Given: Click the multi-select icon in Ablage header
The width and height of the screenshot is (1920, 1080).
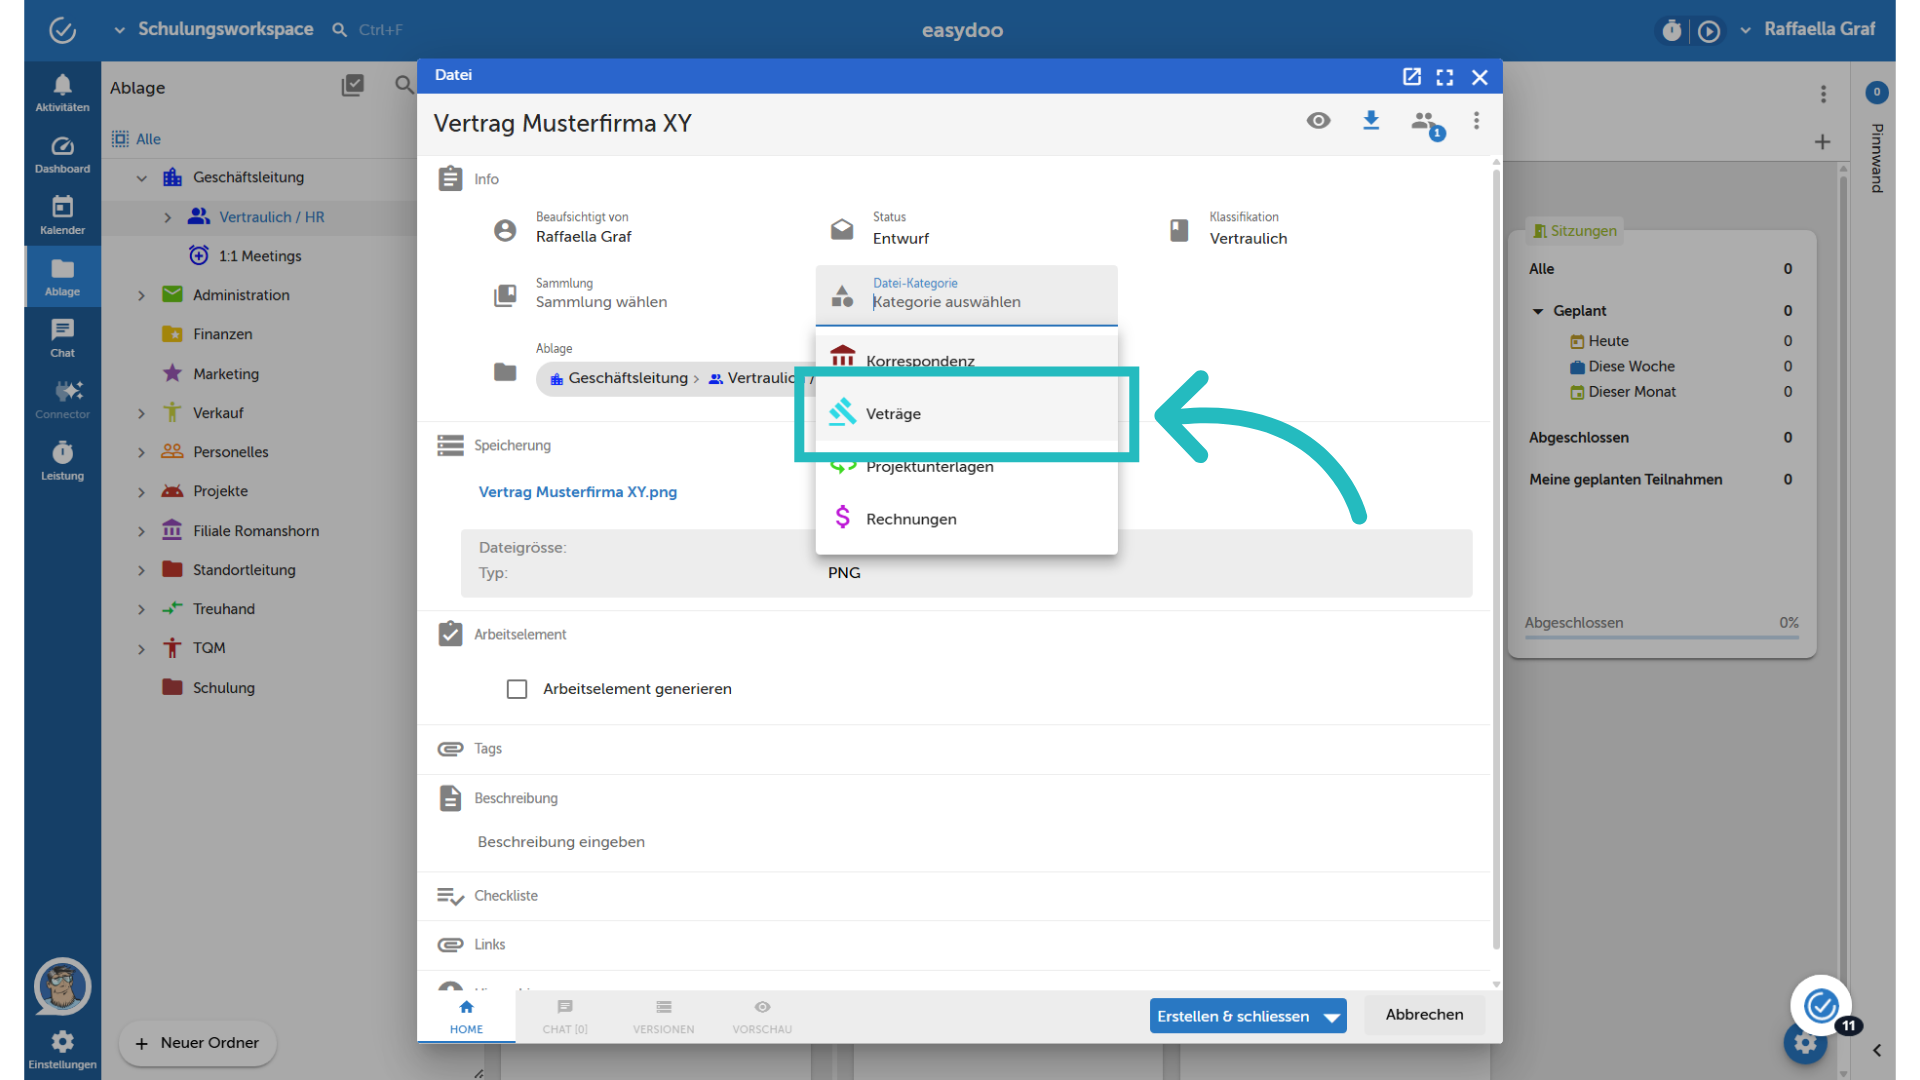Looking at the screenshot, I should [x=352, y=86].
